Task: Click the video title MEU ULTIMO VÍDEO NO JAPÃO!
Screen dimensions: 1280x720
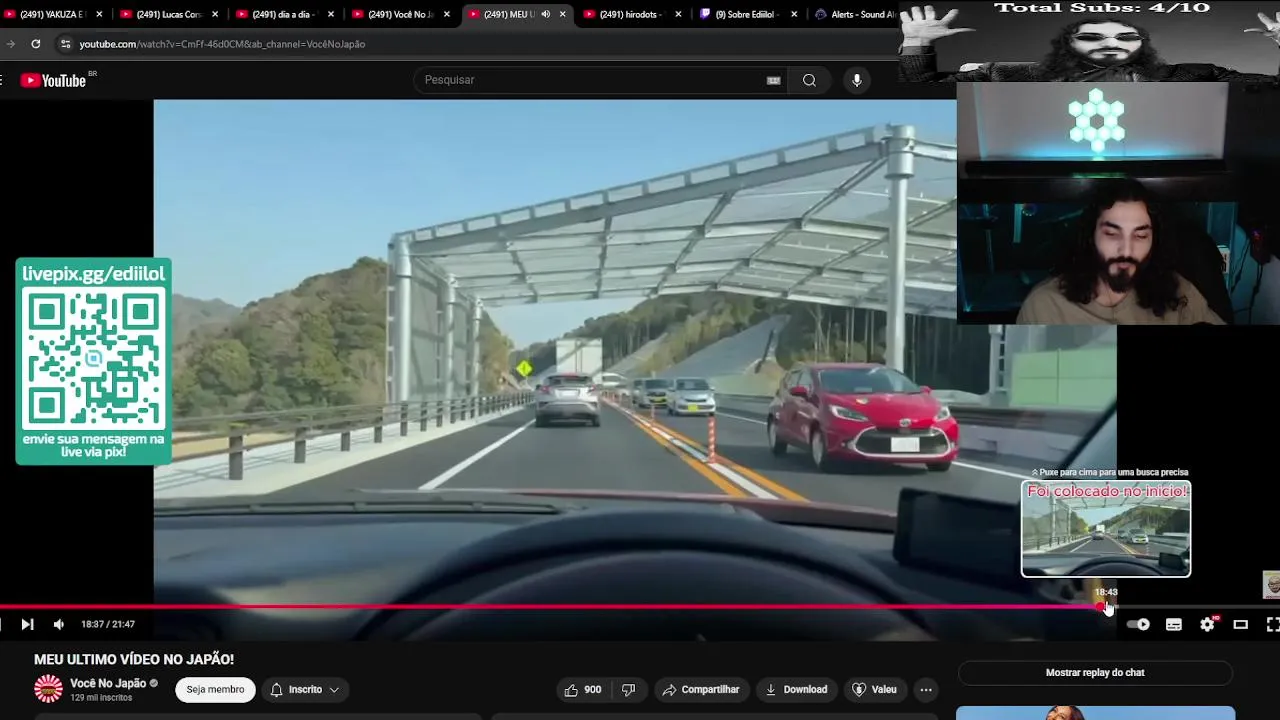Action: tap(134, 659)
